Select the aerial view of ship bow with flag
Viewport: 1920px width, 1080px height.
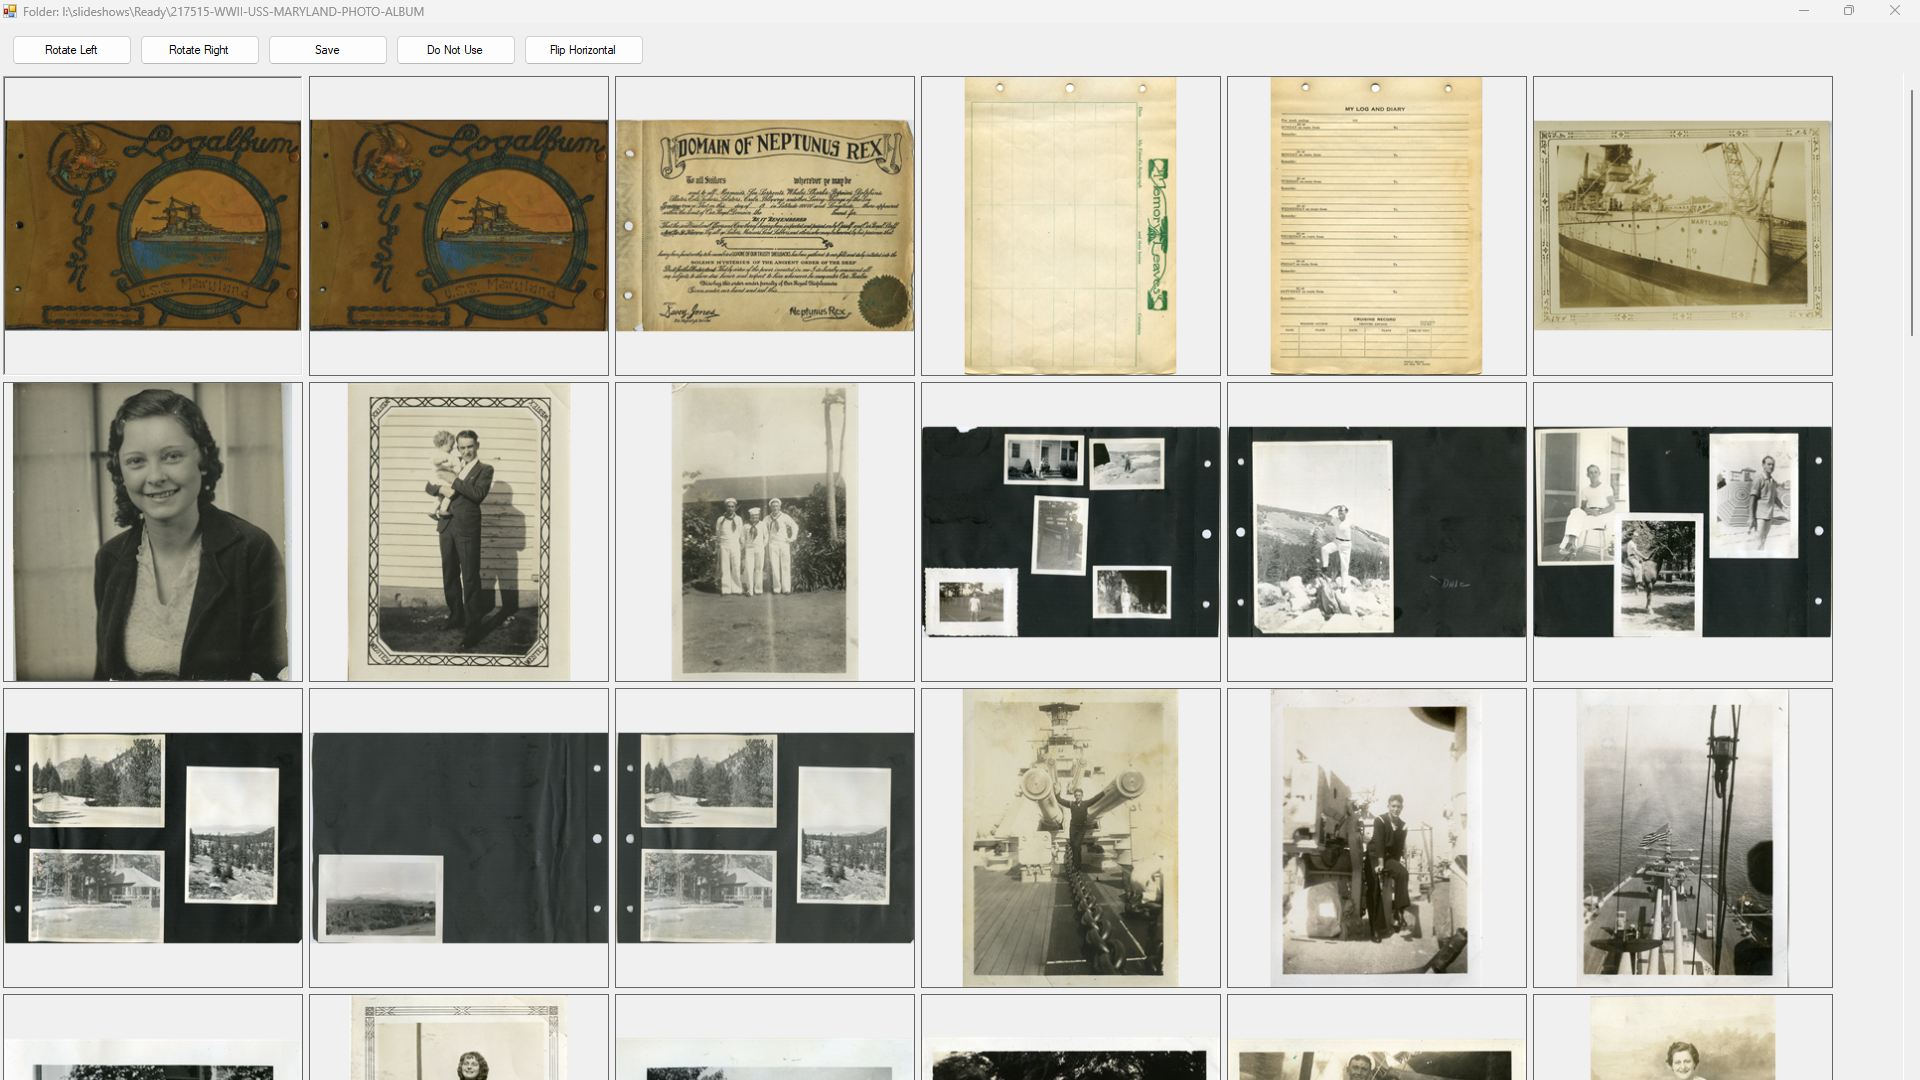[x=1683, y=838]
